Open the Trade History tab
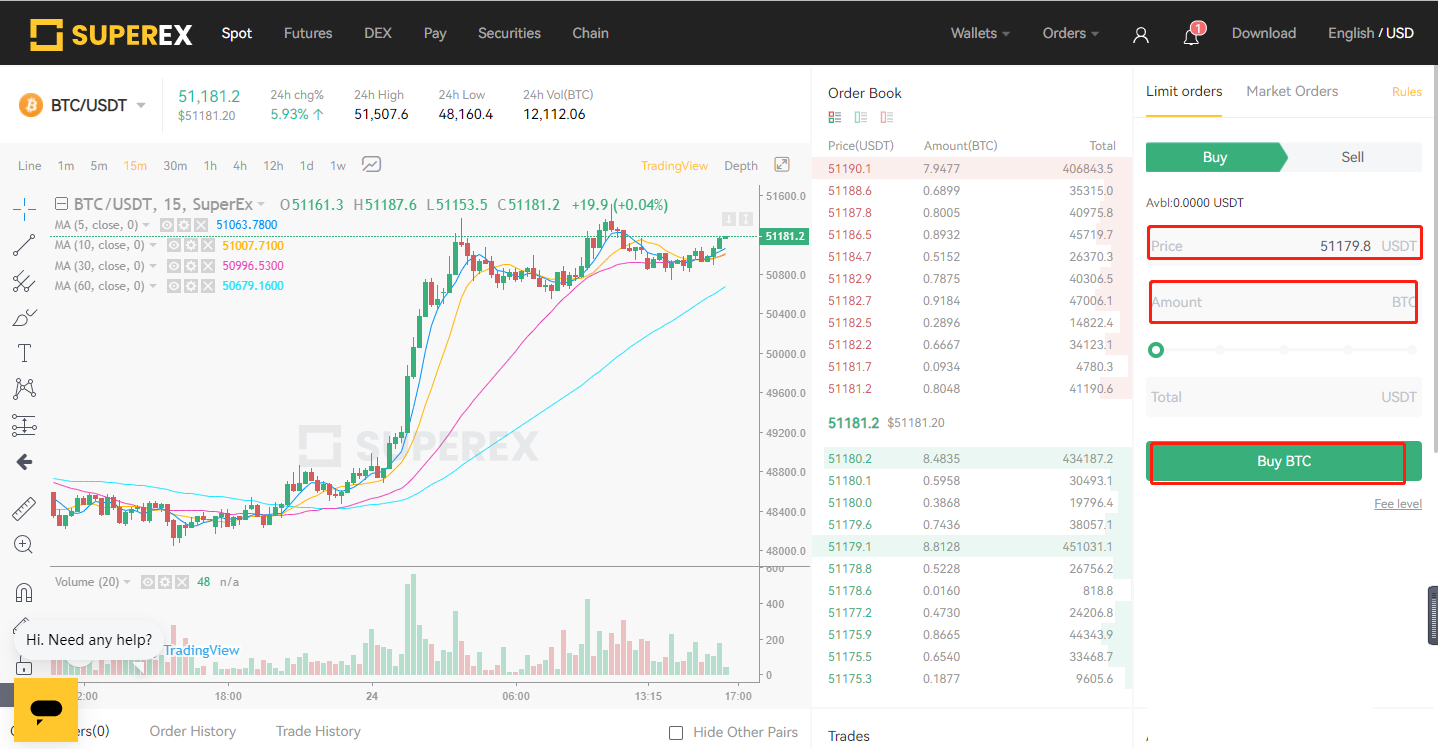Screen dimensions: 1438x749 click(x=318, y=731)
